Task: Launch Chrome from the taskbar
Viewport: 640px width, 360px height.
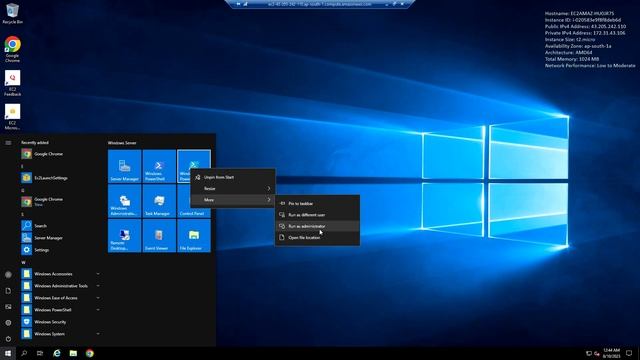Action: (89, 353)
